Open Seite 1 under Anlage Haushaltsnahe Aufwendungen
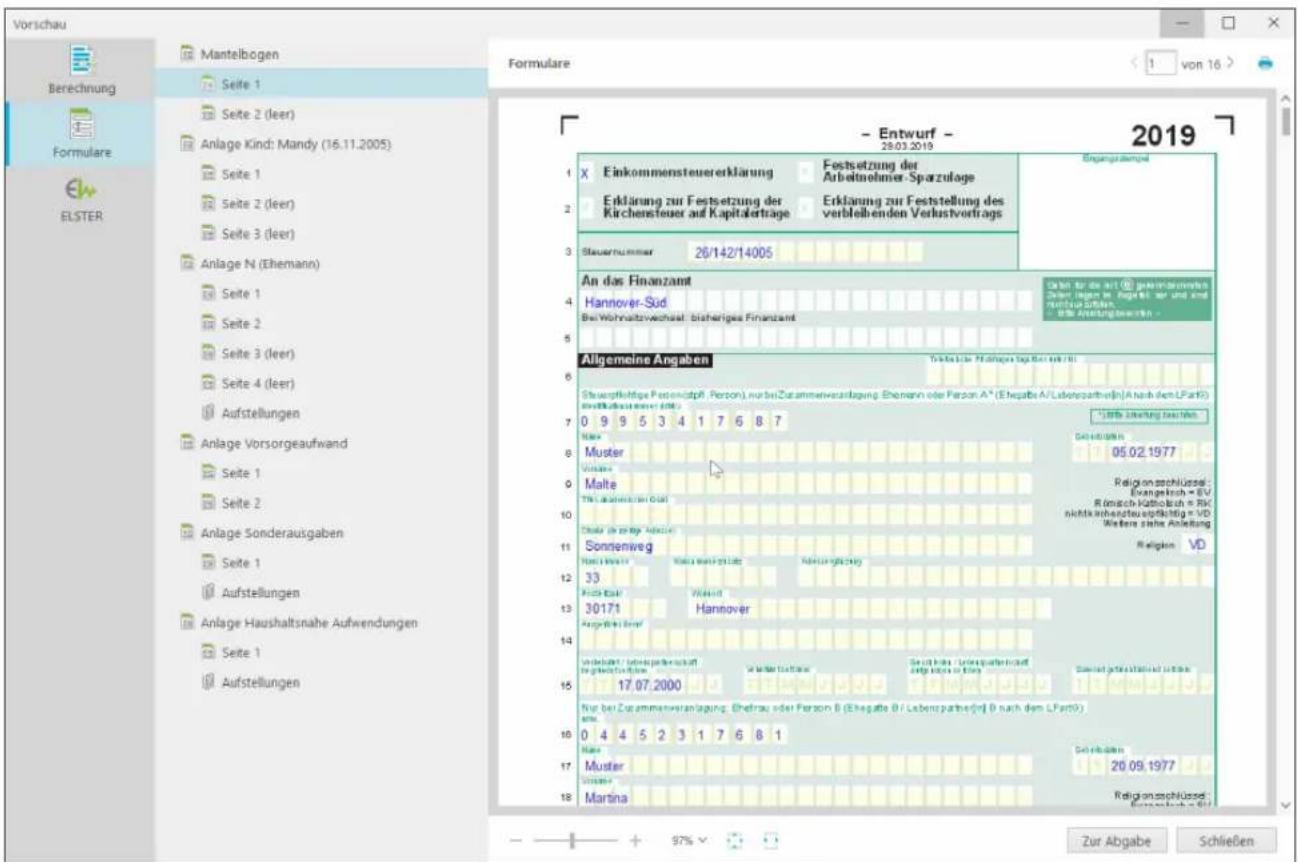The image size is (1298, 862). 243,652
